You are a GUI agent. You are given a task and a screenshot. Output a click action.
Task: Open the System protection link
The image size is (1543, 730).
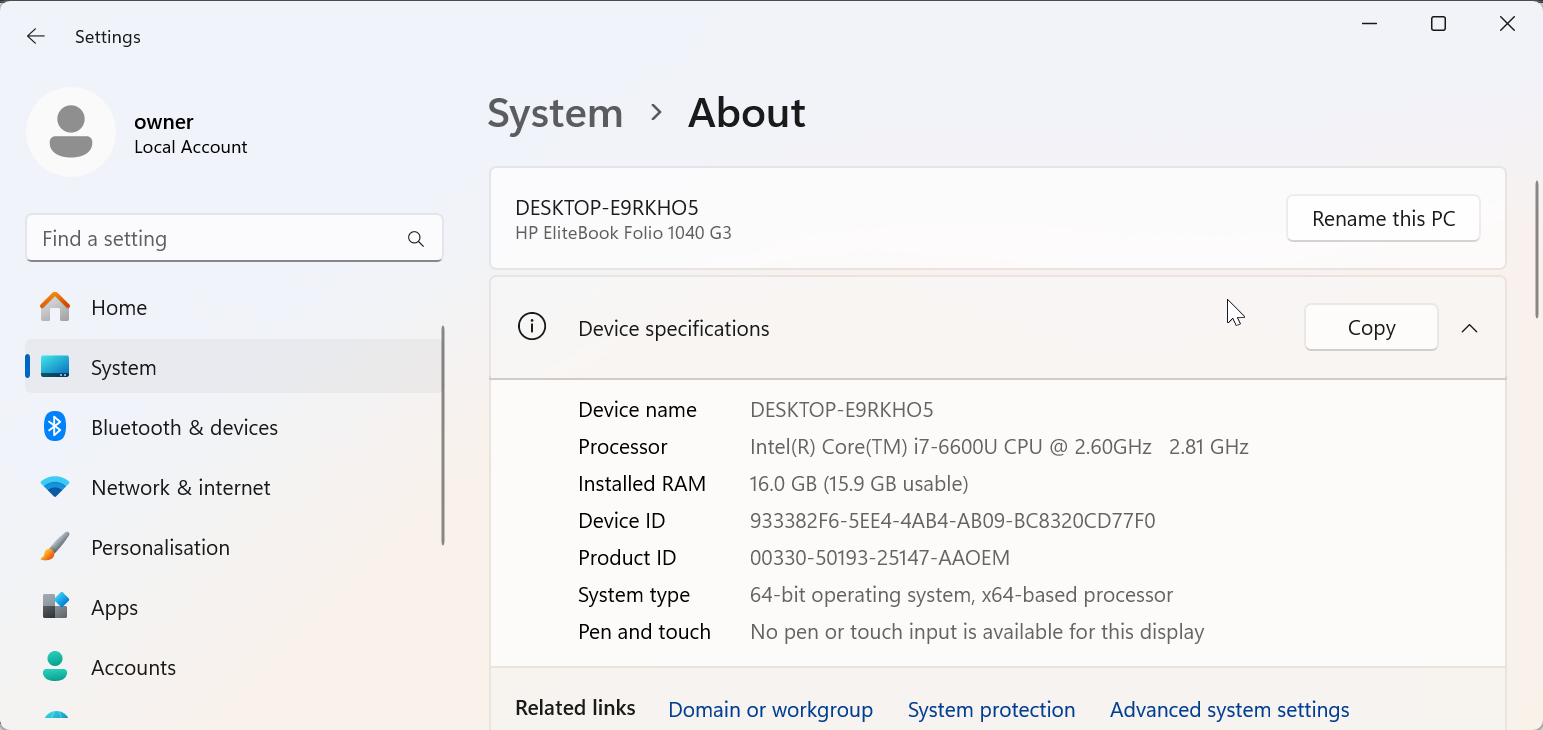tap(991, 710)
